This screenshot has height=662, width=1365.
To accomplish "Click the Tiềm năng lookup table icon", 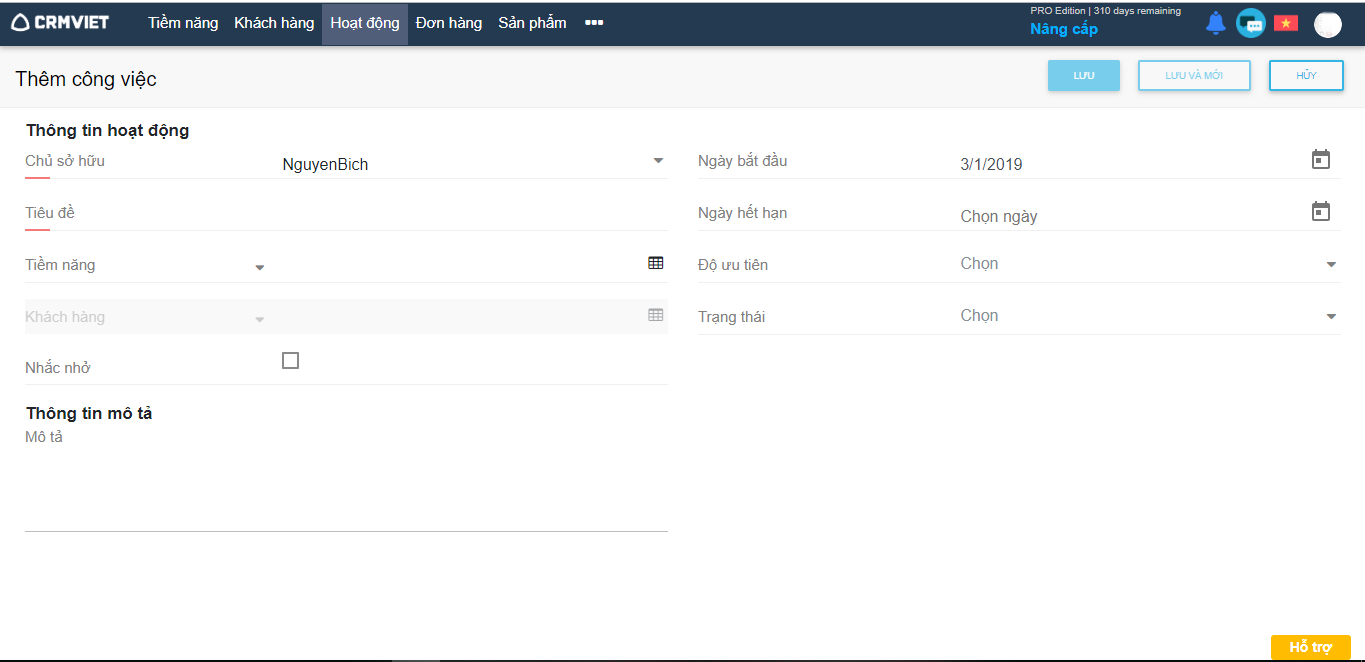I will [x=655, y=263].
